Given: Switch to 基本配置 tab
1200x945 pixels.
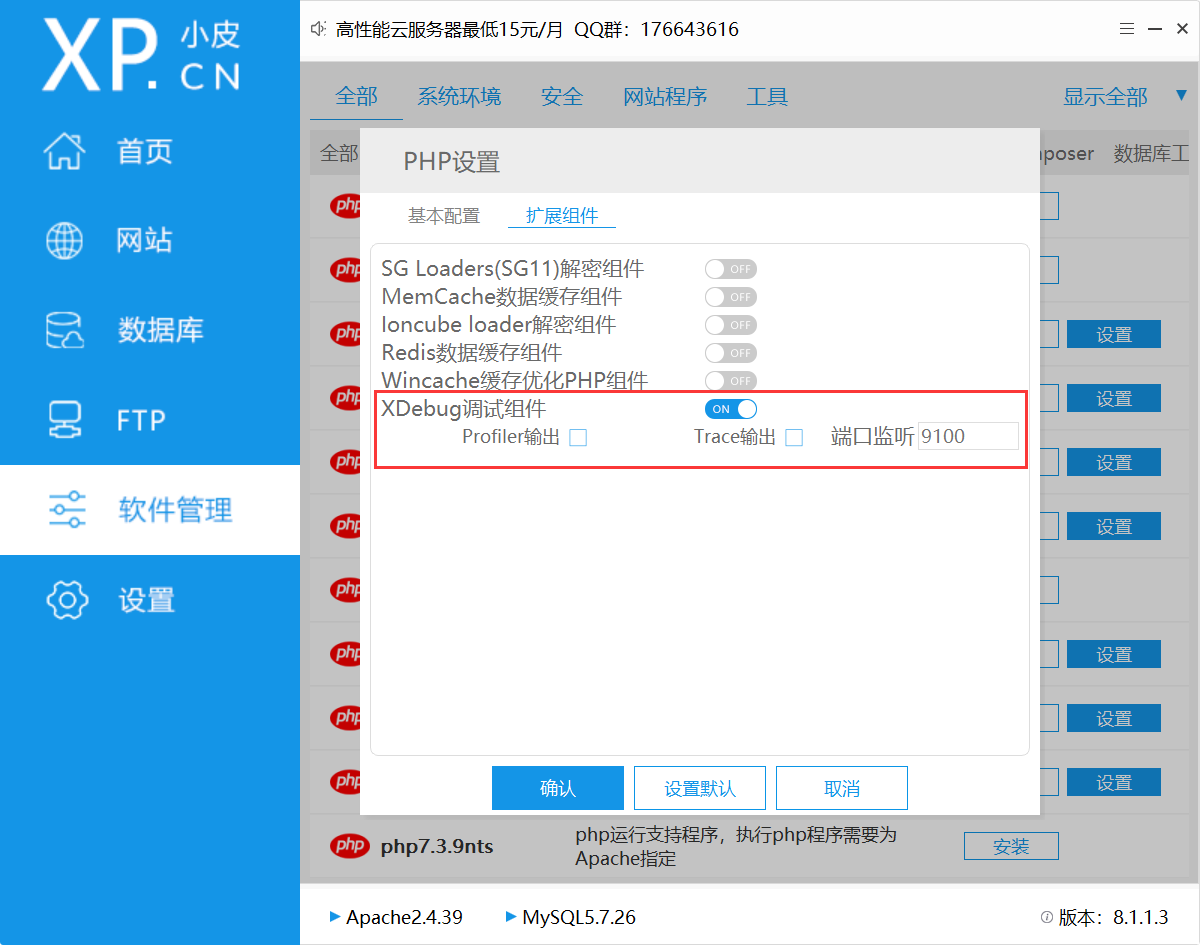Looking at the screenshot, I should pos(443,216).
